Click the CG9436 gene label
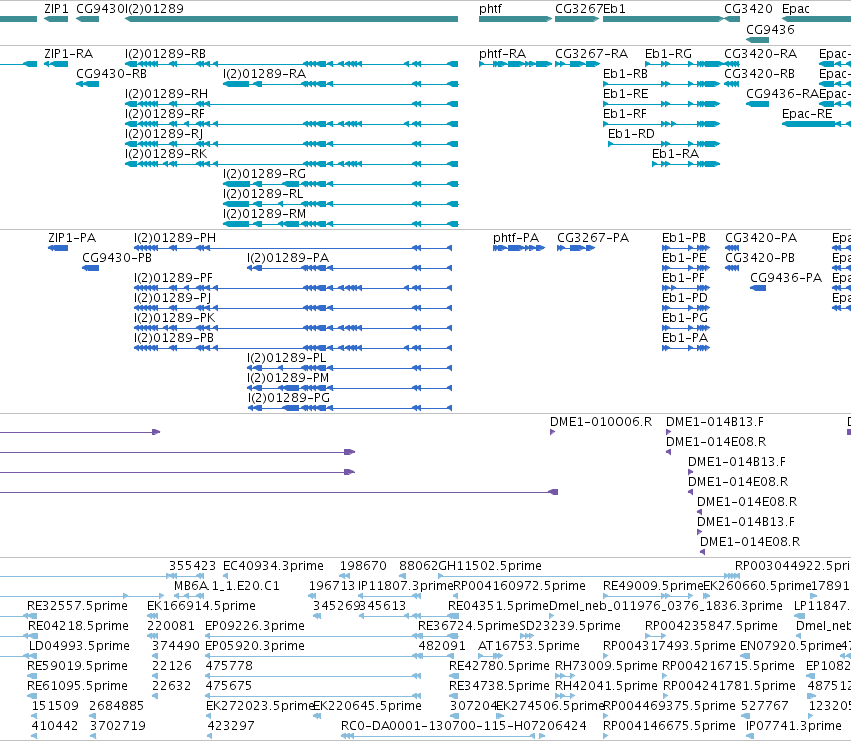The image size is (851, 741). point(770,29)
